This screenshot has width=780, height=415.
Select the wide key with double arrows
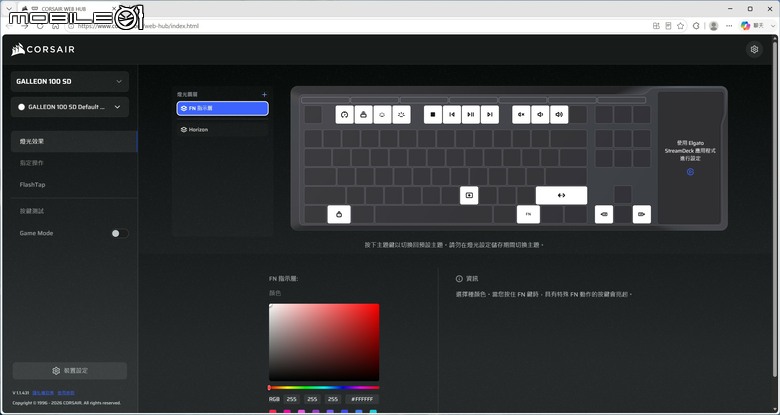click(x=562, y=196)
